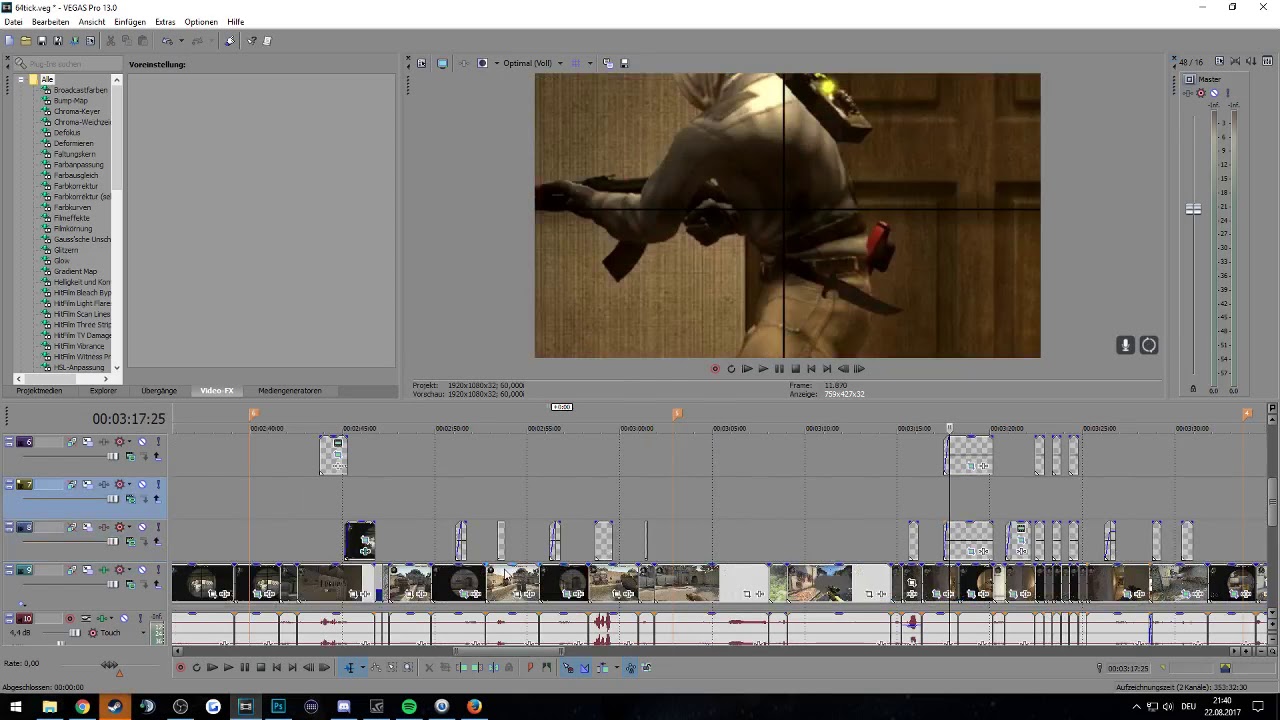Click overlays grid icon in preview toolbar
1280x720 pixels.
coord(576,63)
